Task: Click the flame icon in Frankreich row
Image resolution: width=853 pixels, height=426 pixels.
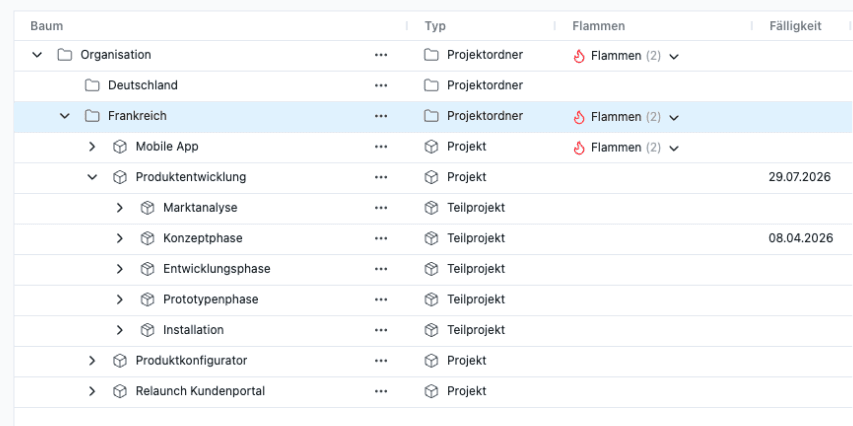Action: coord(578,117)
